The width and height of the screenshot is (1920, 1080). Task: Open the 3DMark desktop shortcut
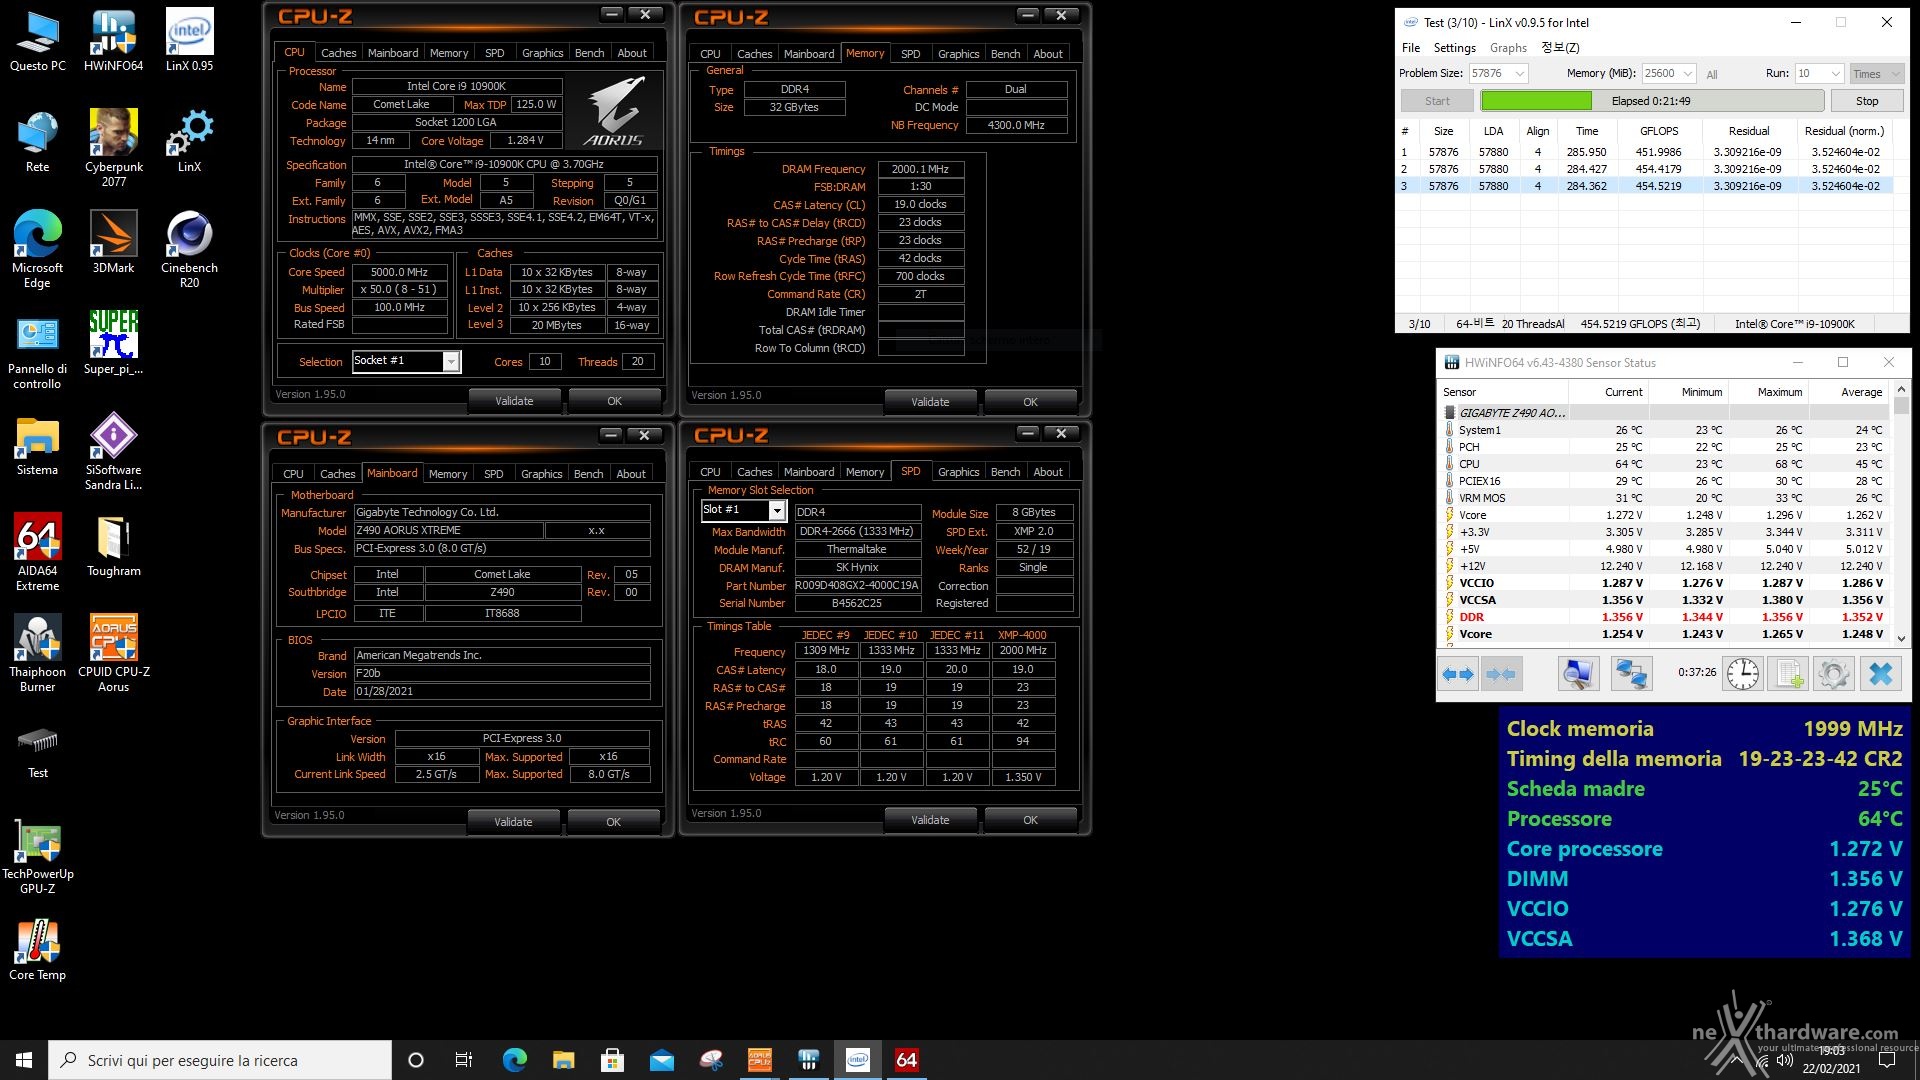pyautogui.click(x=113, y=243)
